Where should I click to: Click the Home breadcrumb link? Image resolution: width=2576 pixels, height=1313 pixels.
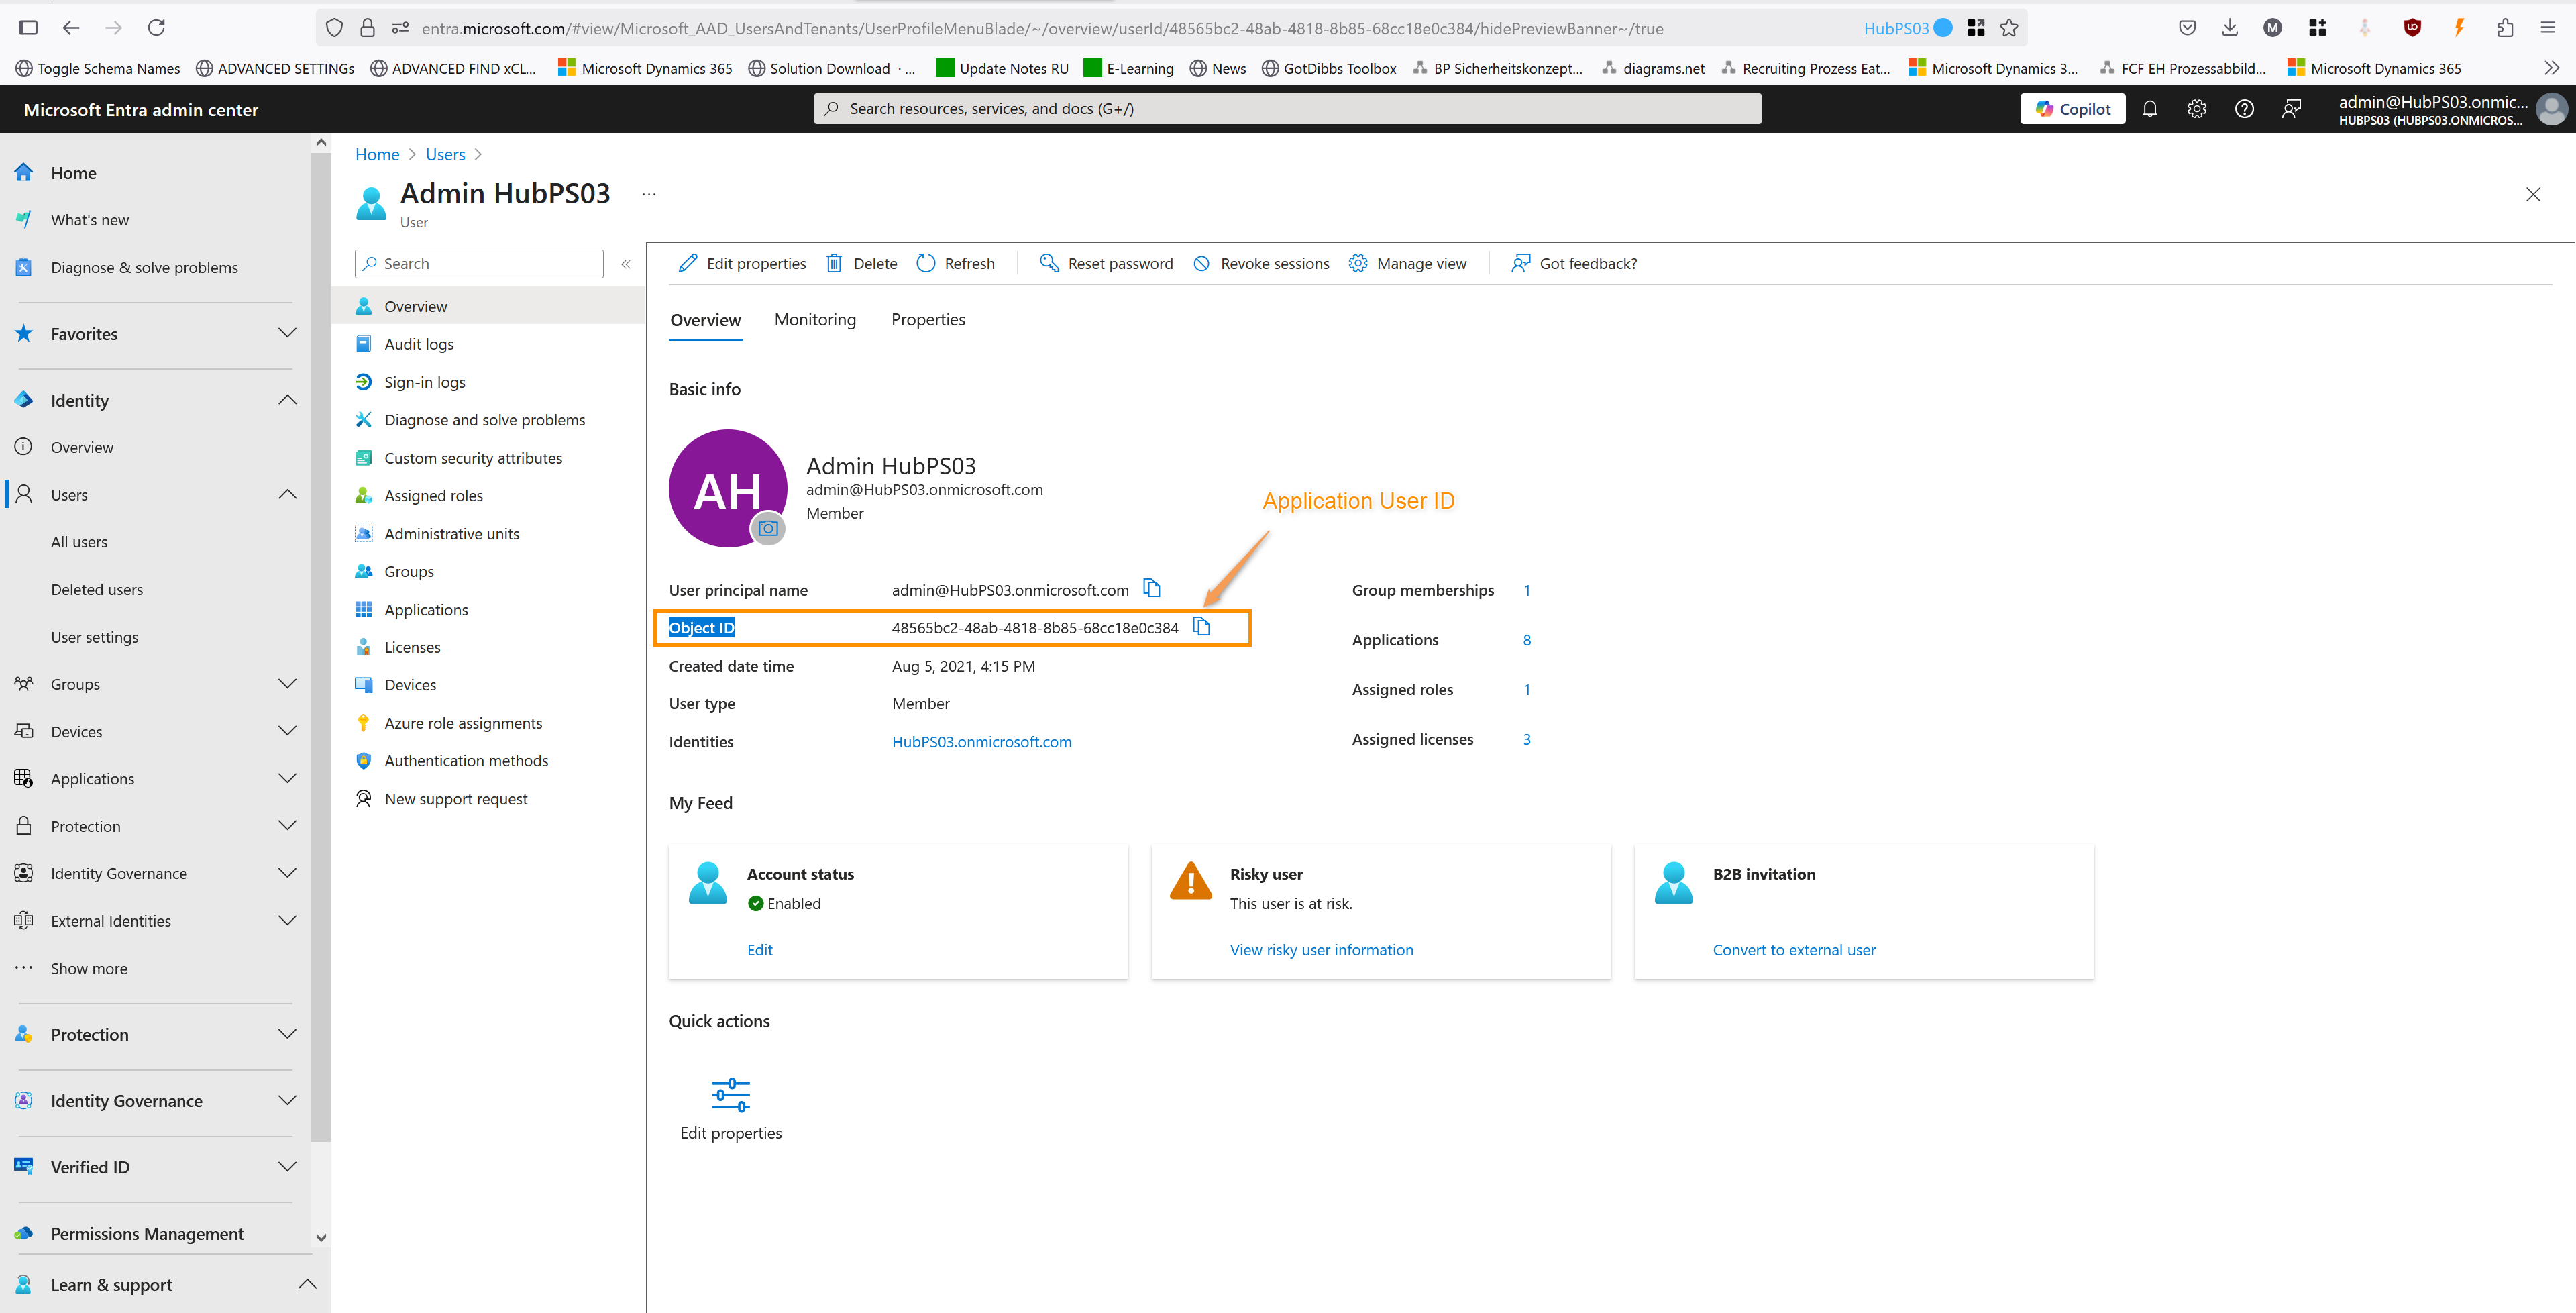(377, 154)
